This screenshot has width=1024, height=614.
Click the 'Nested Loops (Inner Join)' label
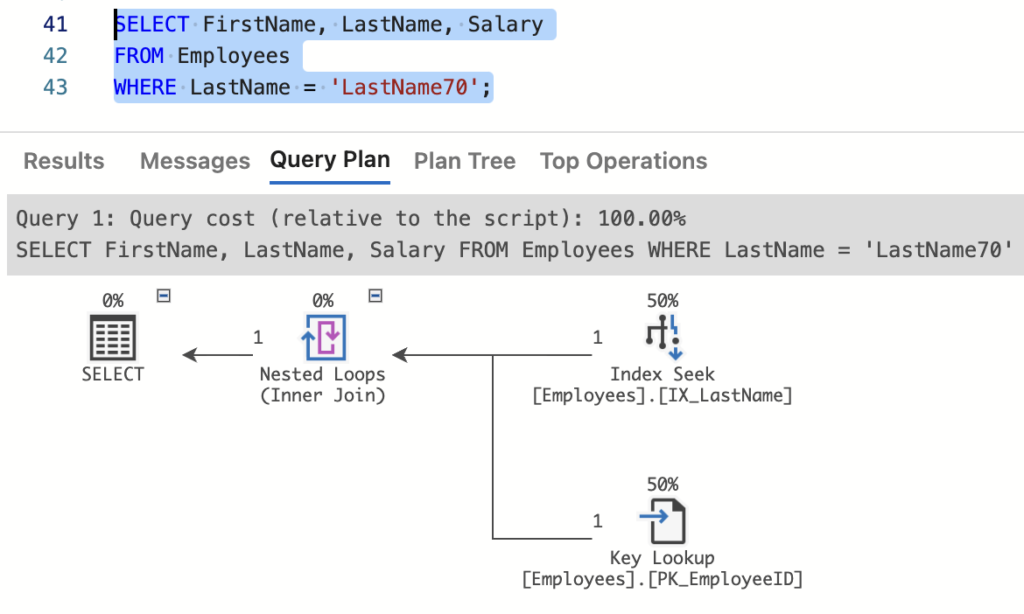[x=323, y=385]
